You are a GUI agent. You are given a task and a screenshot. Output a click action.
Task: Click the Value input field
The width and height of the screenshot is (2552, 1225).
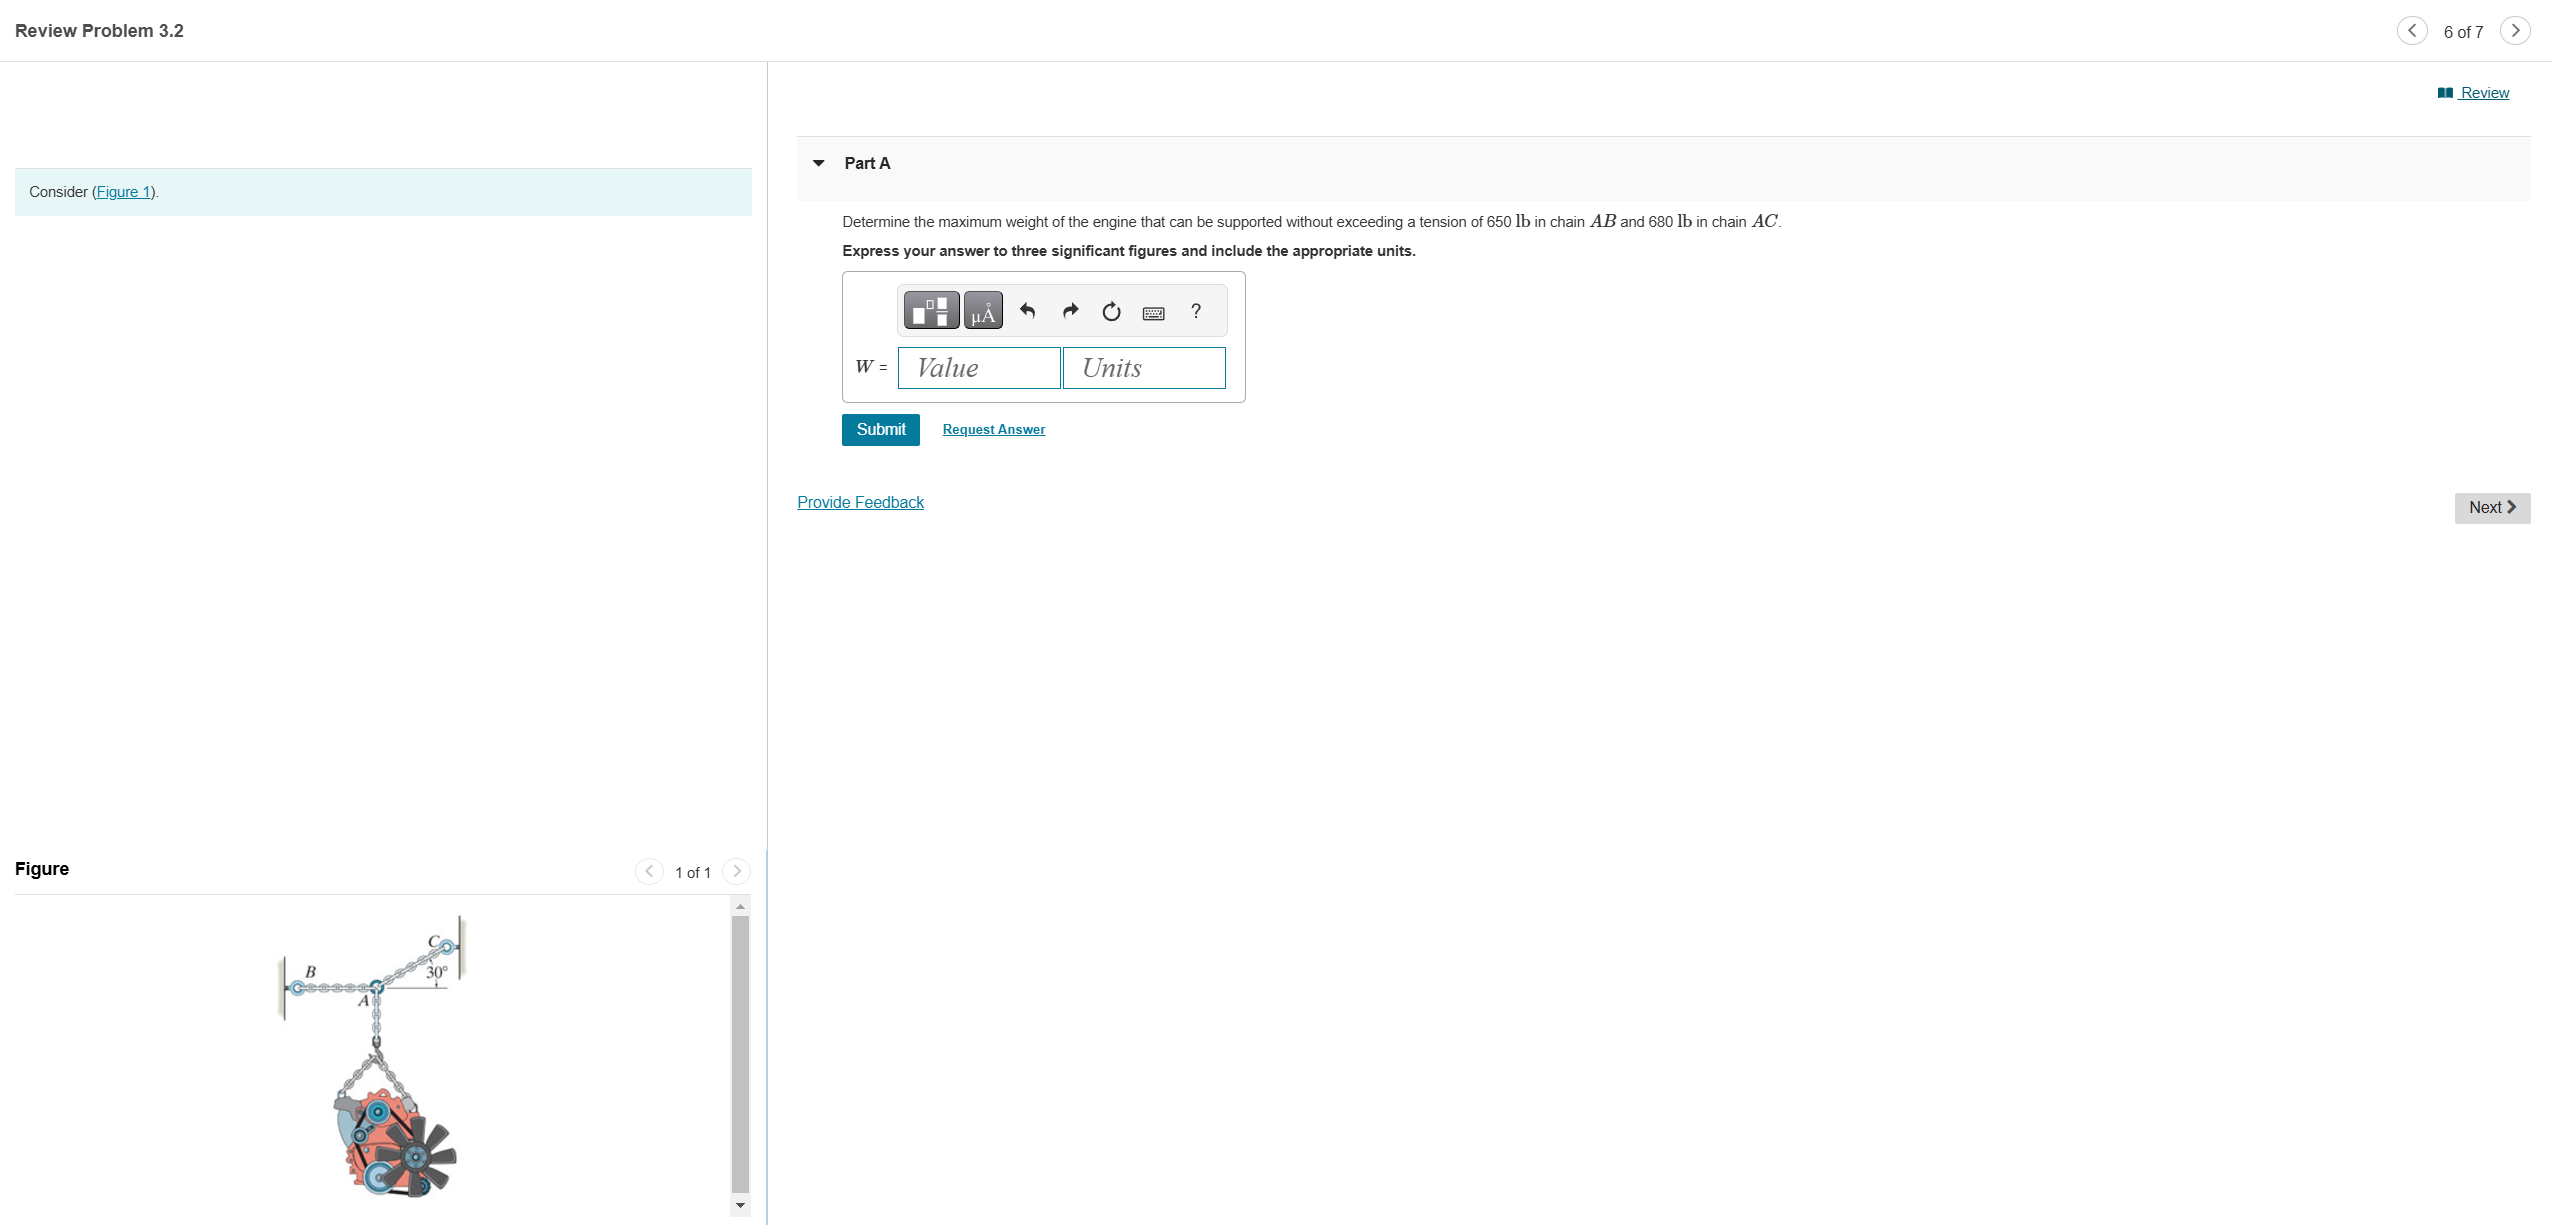tap(979, 368)
